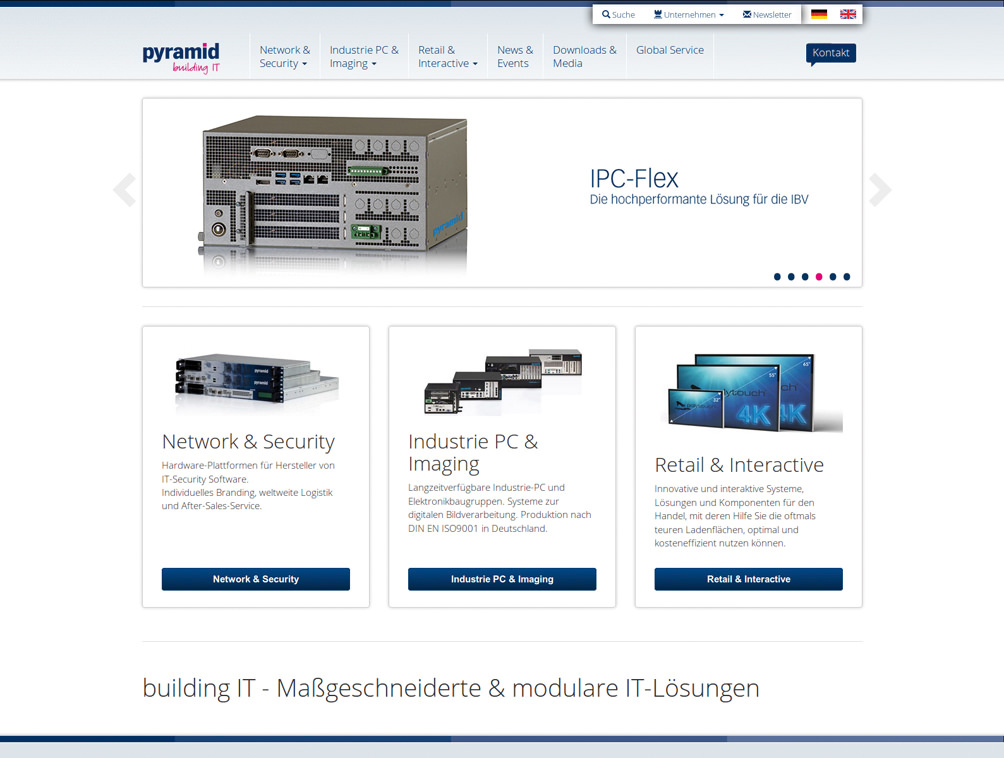This screenshot has height=758, width=1004.
Task: Click the IPC-Flex slide heading
Action: tap(634, 178)
